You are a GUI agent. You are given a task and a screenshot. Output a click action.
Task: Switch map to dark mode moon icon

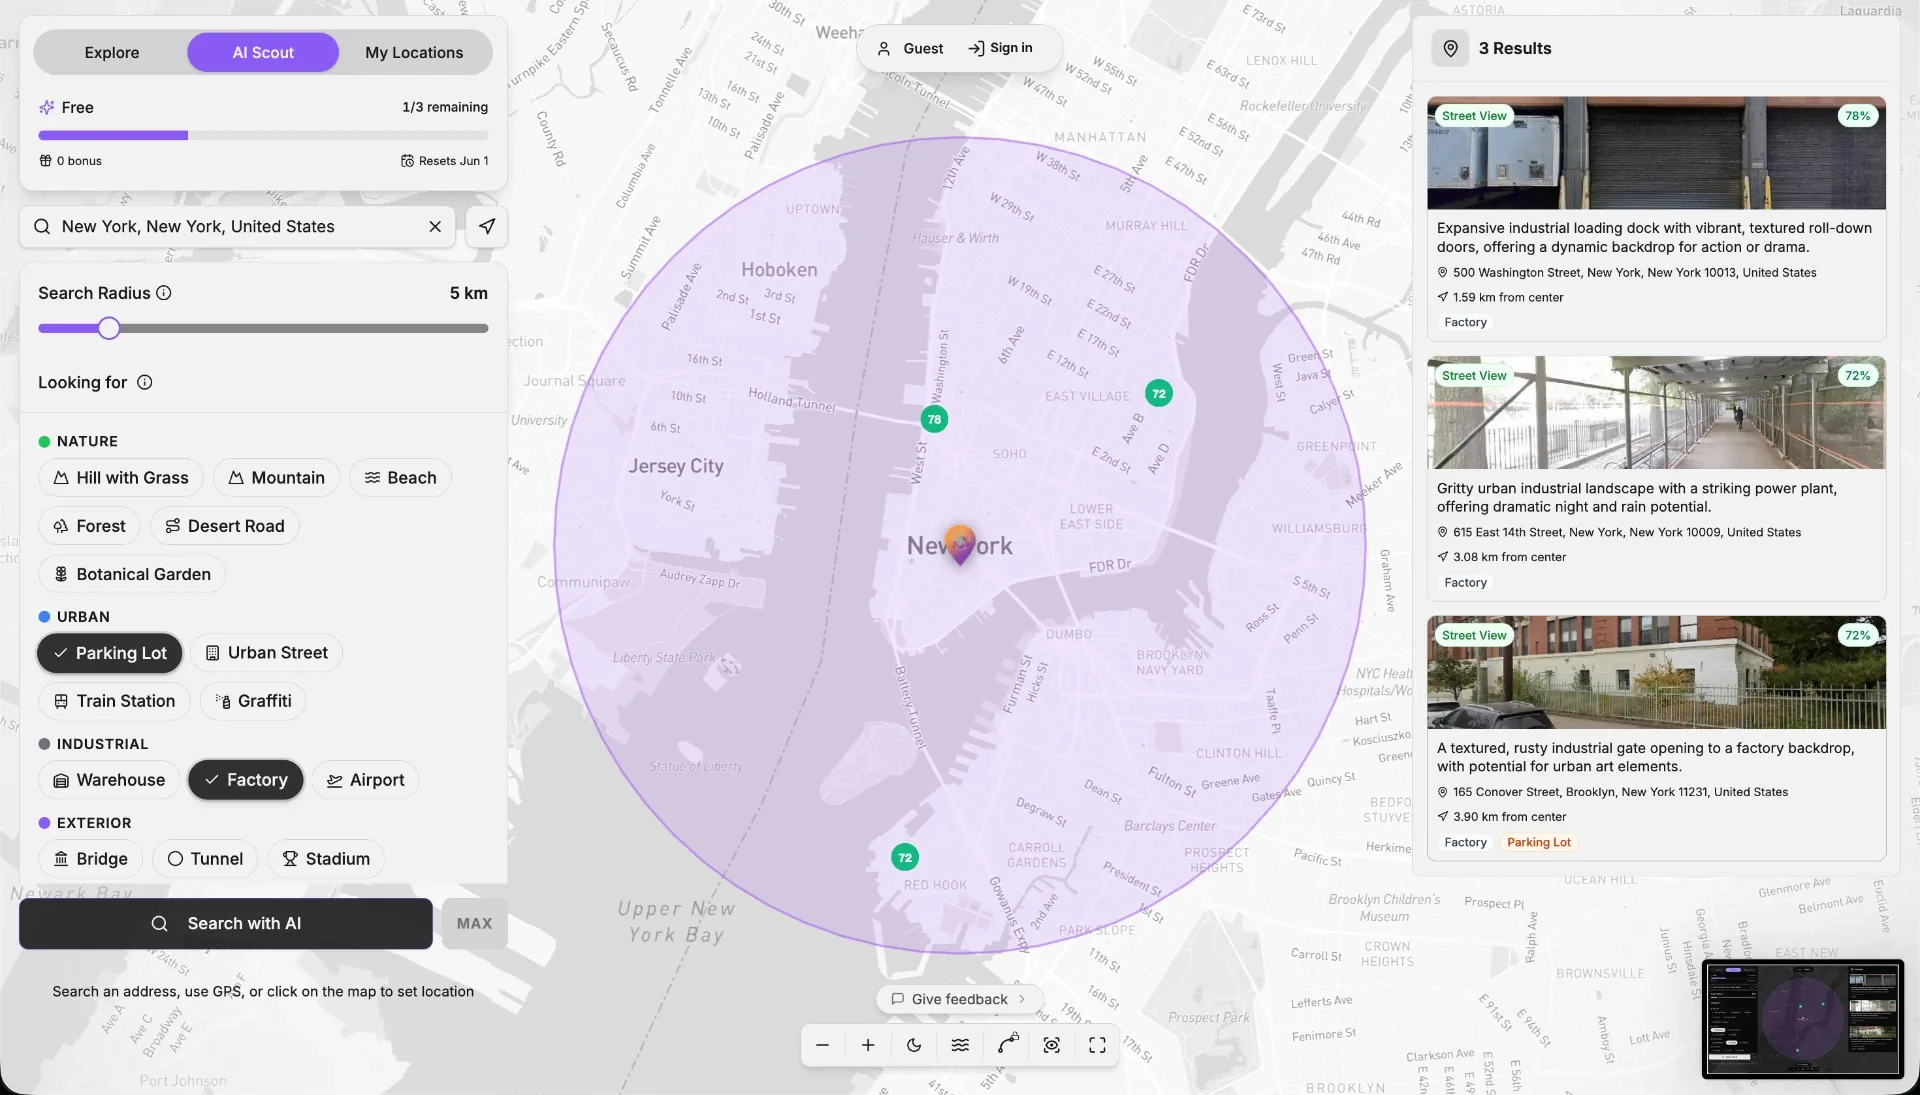[x=914, y=1045]
